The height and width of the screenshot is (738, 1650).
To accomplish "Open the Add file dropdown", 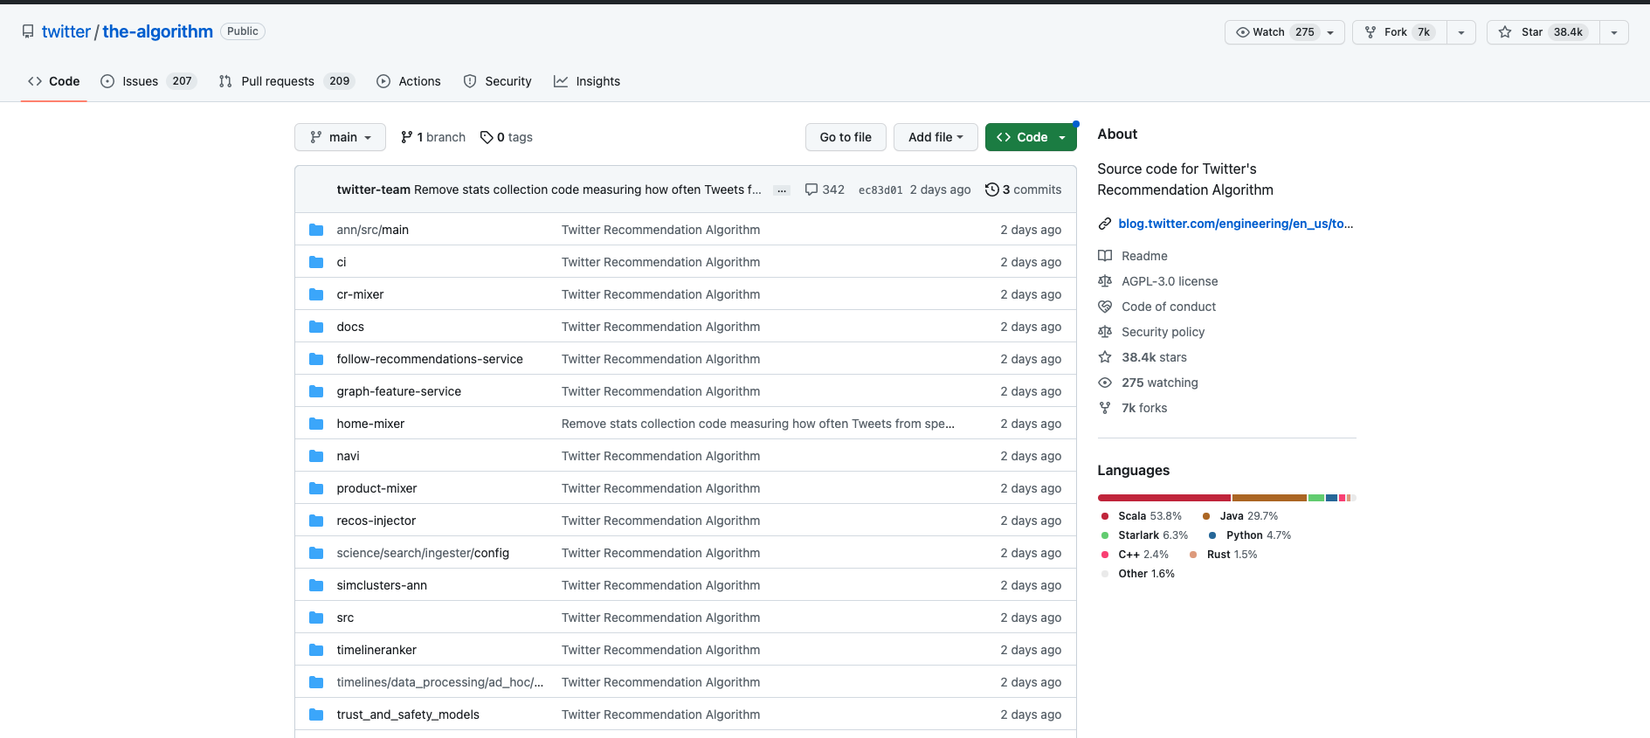I will tap(935, 137).
